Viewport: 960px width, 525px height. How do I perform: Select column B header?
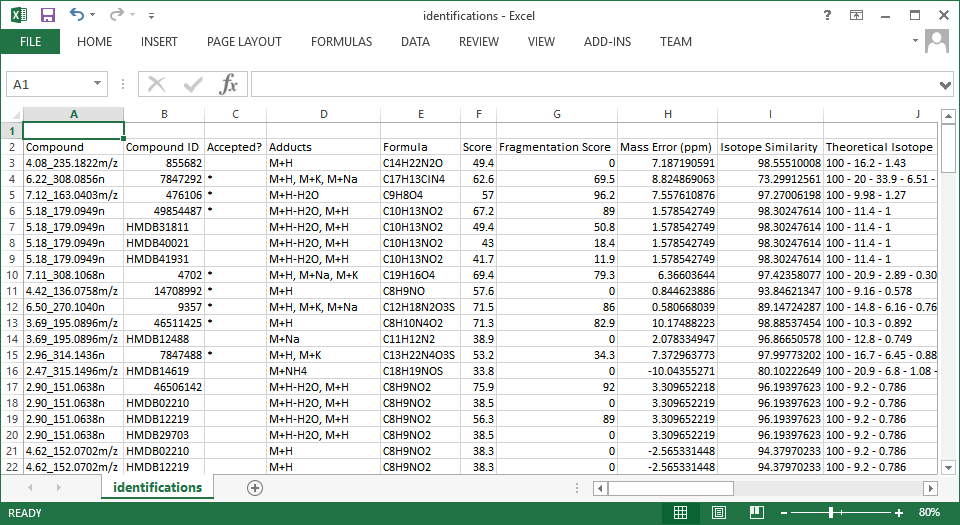pos(164,114)
